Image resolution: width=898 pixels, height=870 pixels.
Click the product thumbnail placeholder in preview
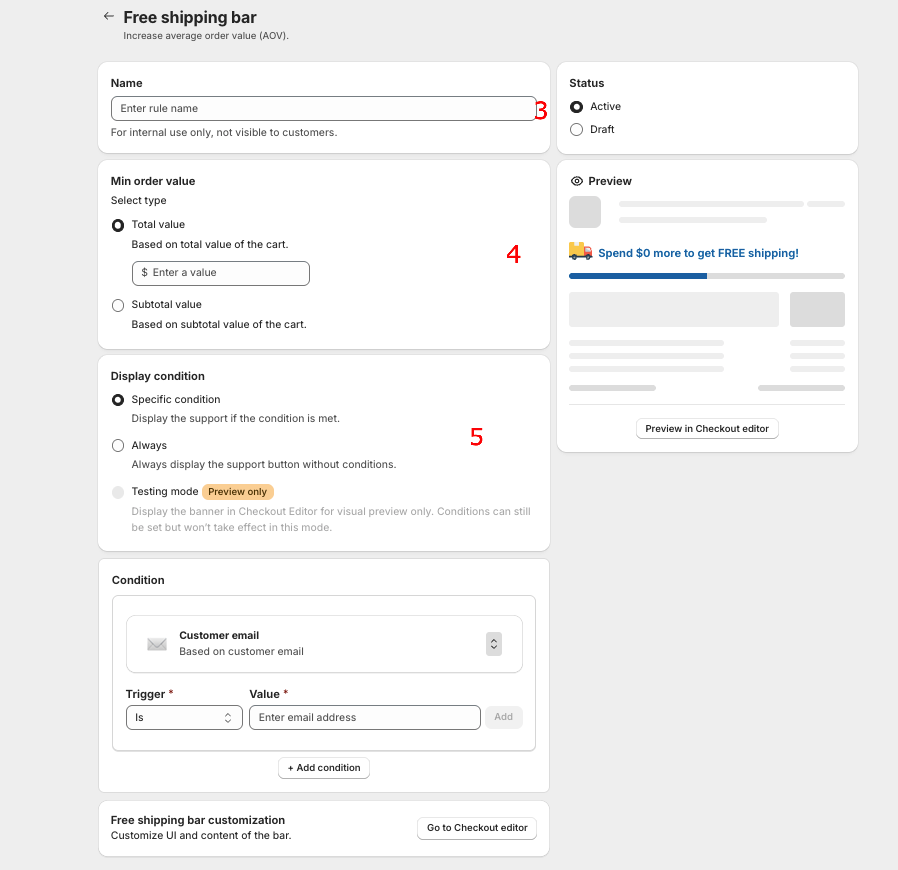[585, 212]
